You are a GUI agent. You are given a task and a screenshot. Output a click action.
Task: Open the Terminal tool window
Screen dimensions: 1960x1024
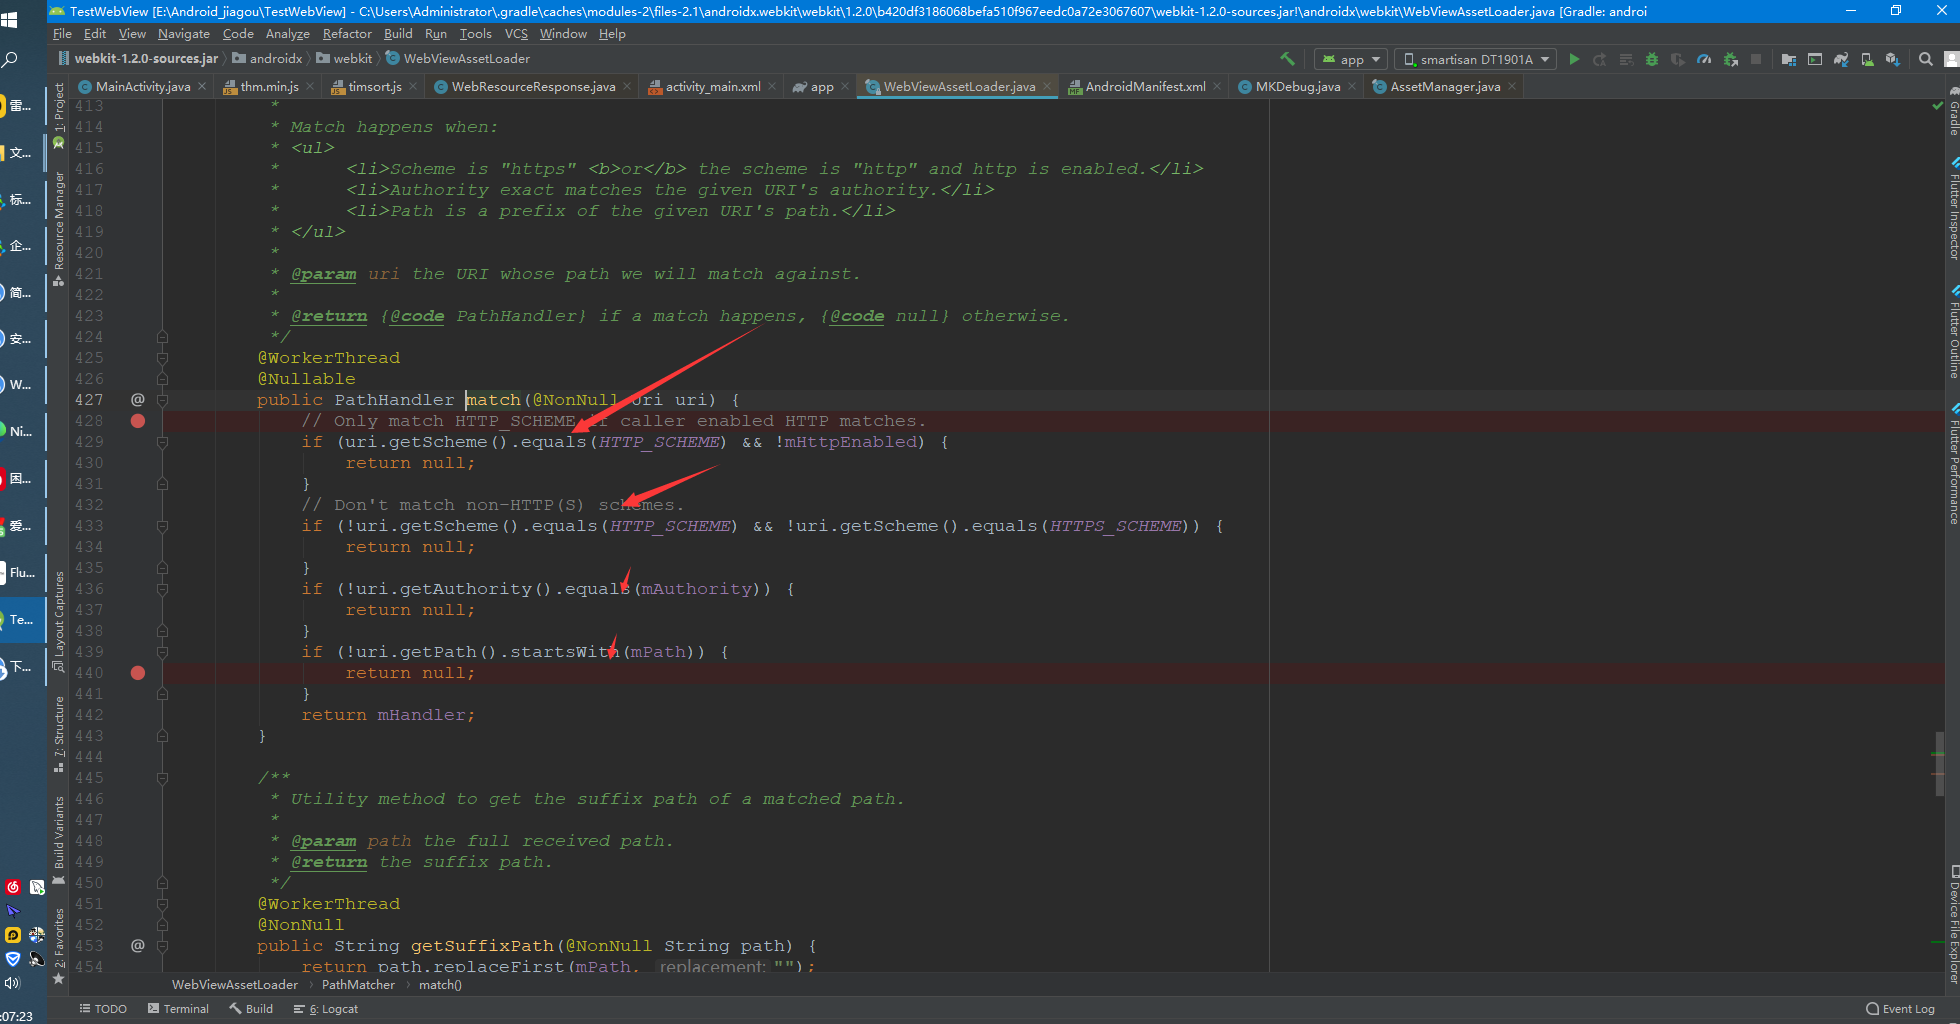point(179,1009)
